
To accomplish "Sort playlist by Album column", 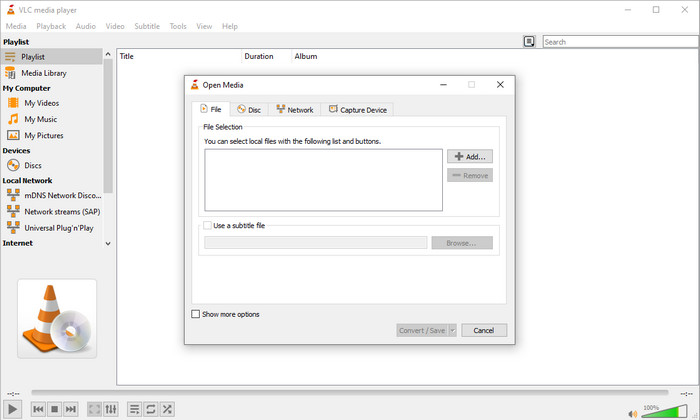I will [x=306, y=56].
